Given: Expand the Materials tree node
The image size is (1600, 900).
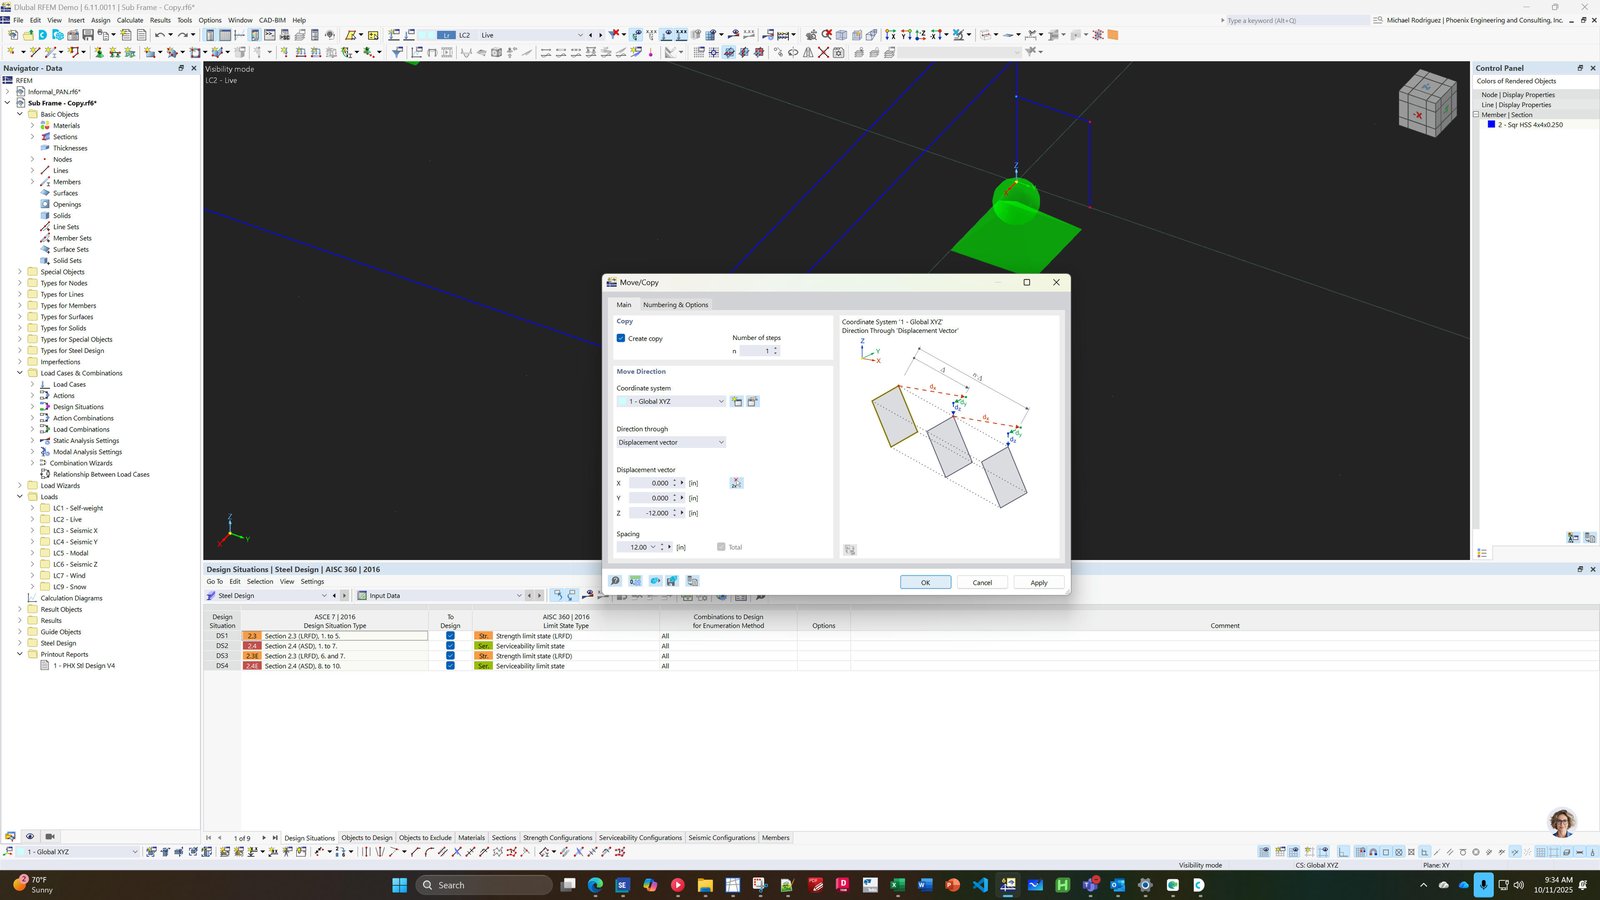Looking at the screenshot, I should (x=32, y=125).
